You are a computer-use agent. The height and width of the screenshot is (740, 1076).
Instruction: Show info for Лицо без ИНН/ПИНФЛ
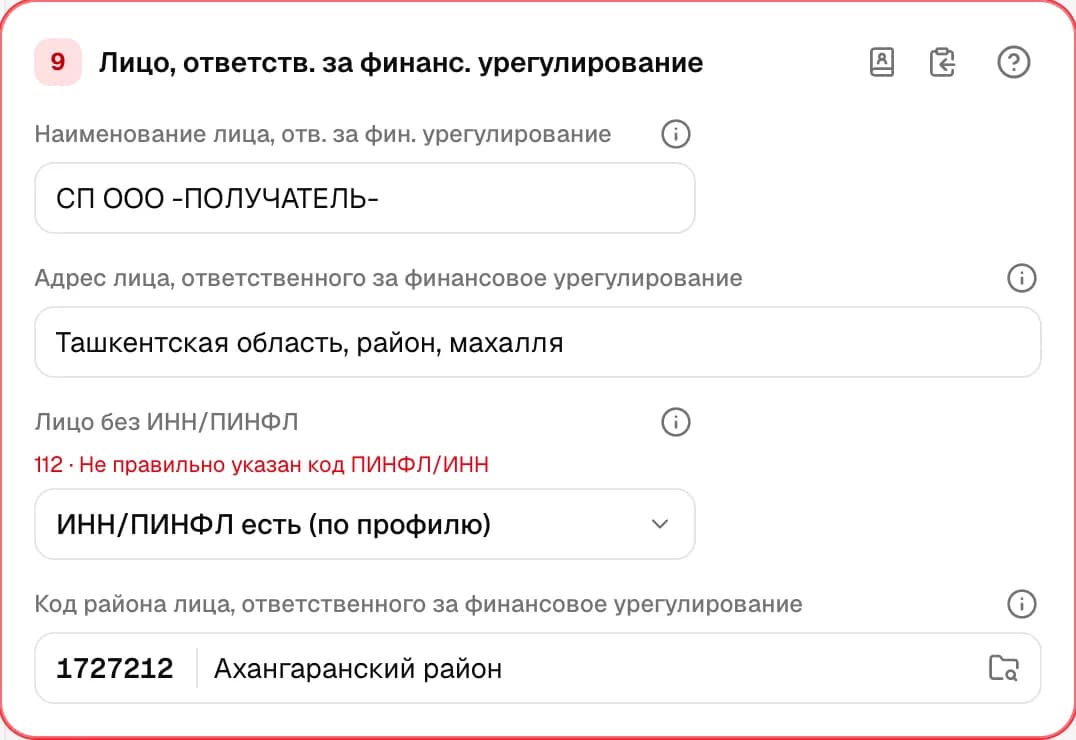pyautogui.click(x=676, y=422)
